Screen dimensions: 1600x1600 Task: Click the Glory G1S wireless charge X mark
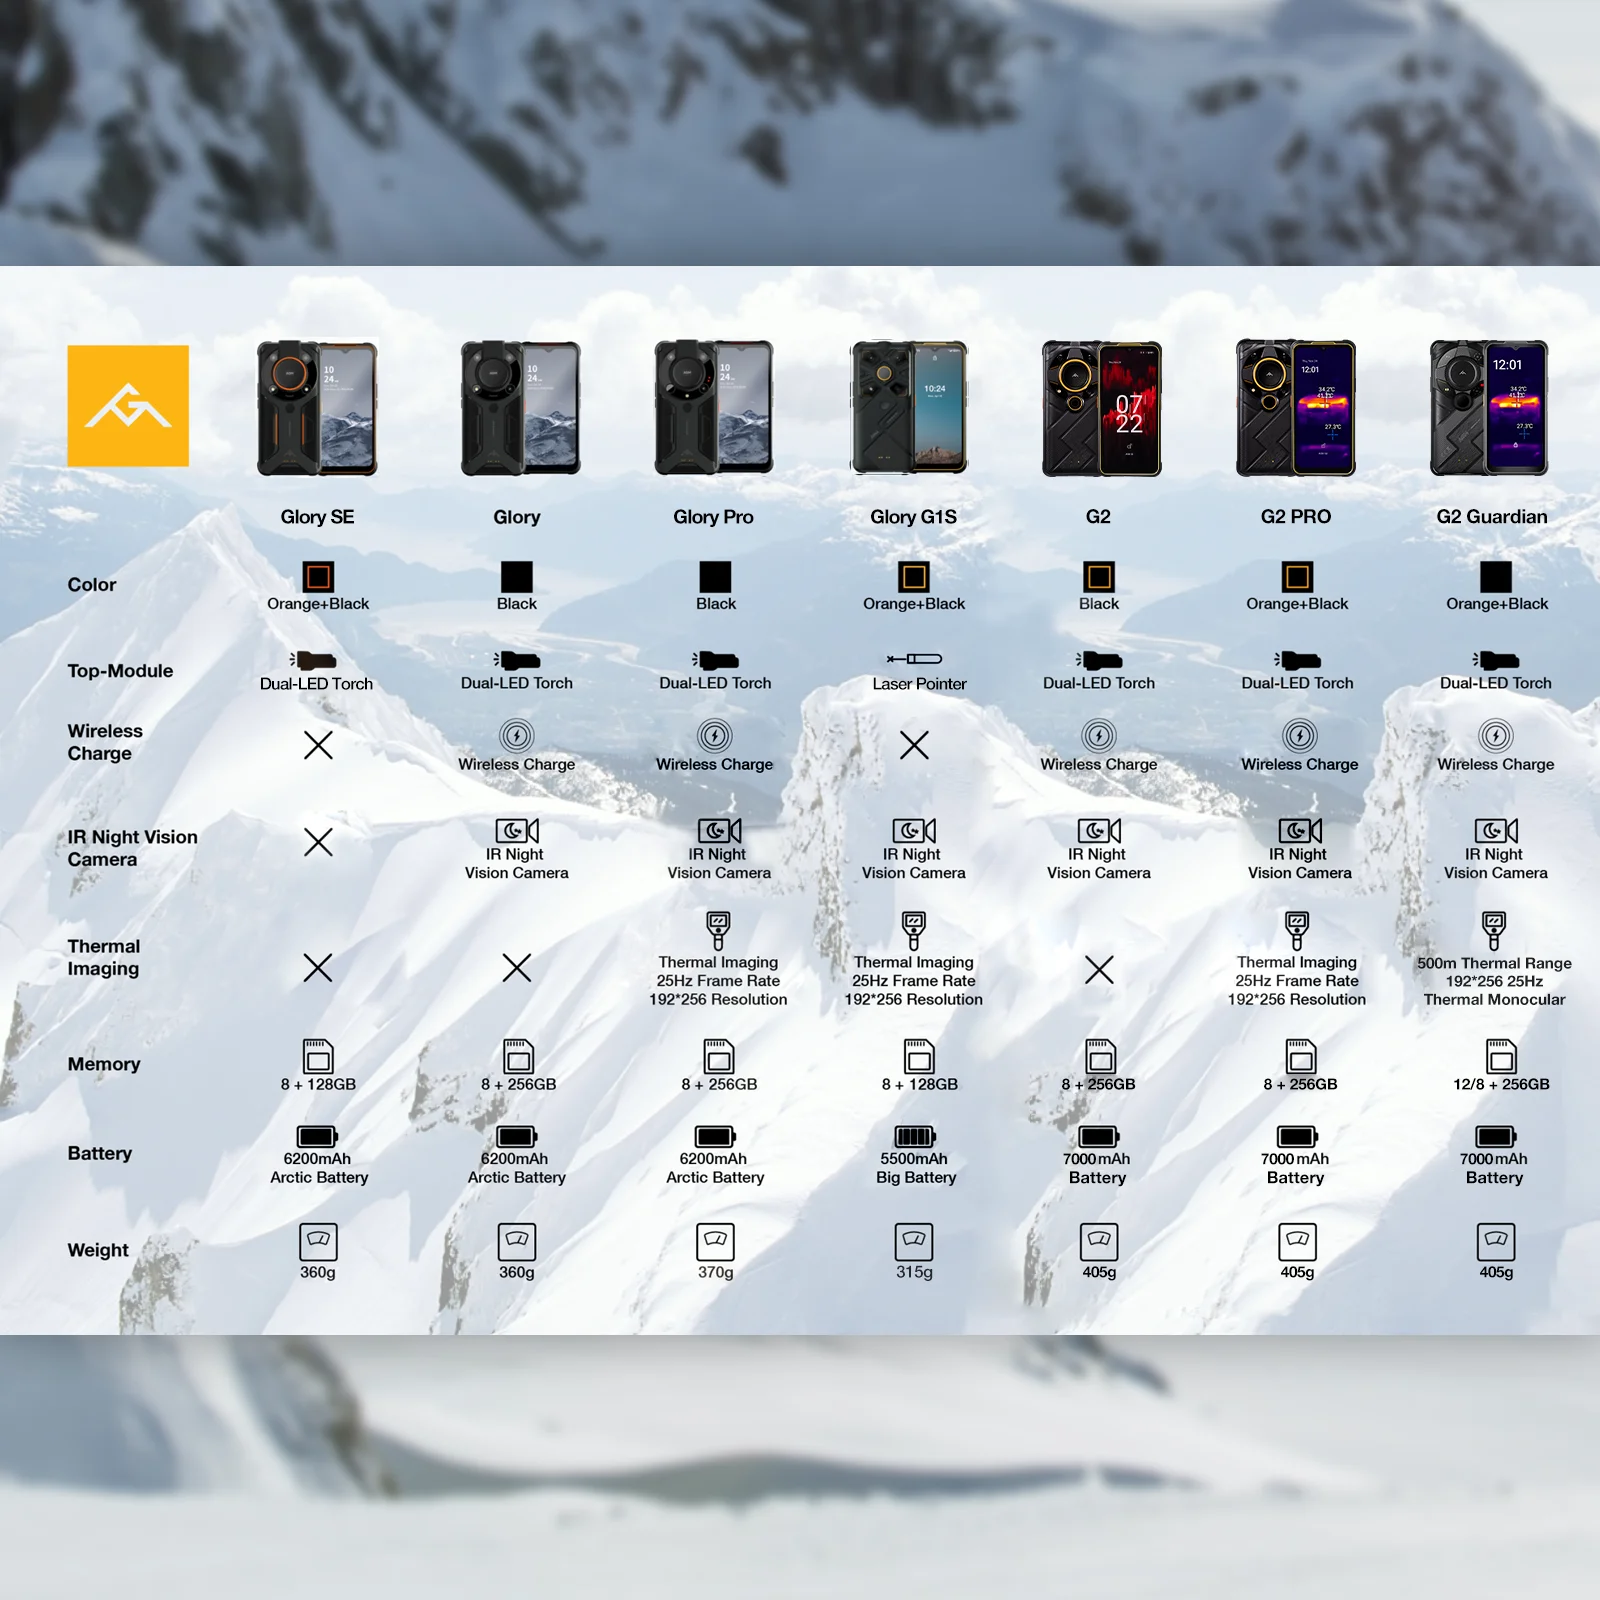tap(914, 745)
